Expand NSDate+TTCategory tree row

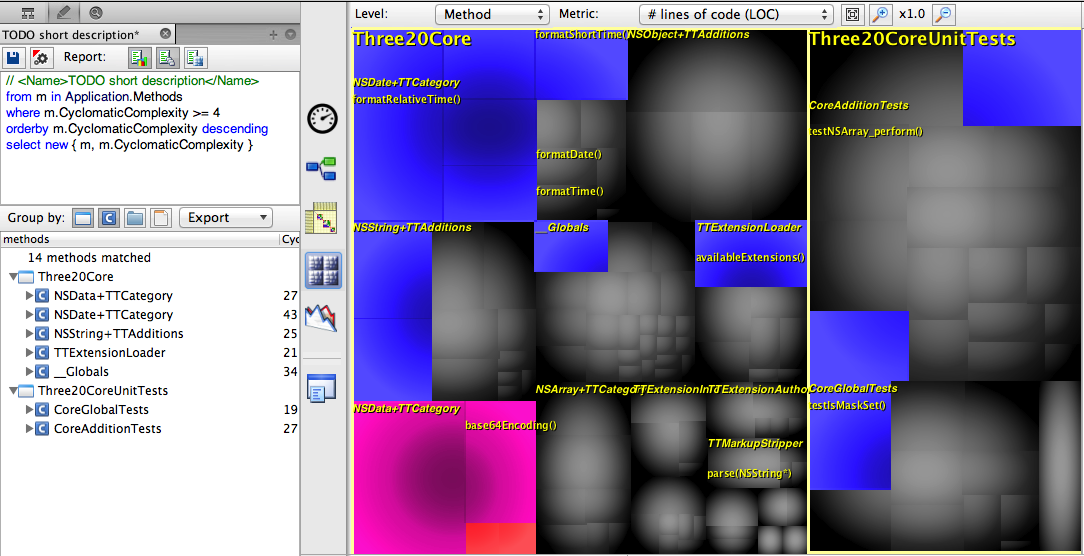pyautogui.click(x=29, y=315)
